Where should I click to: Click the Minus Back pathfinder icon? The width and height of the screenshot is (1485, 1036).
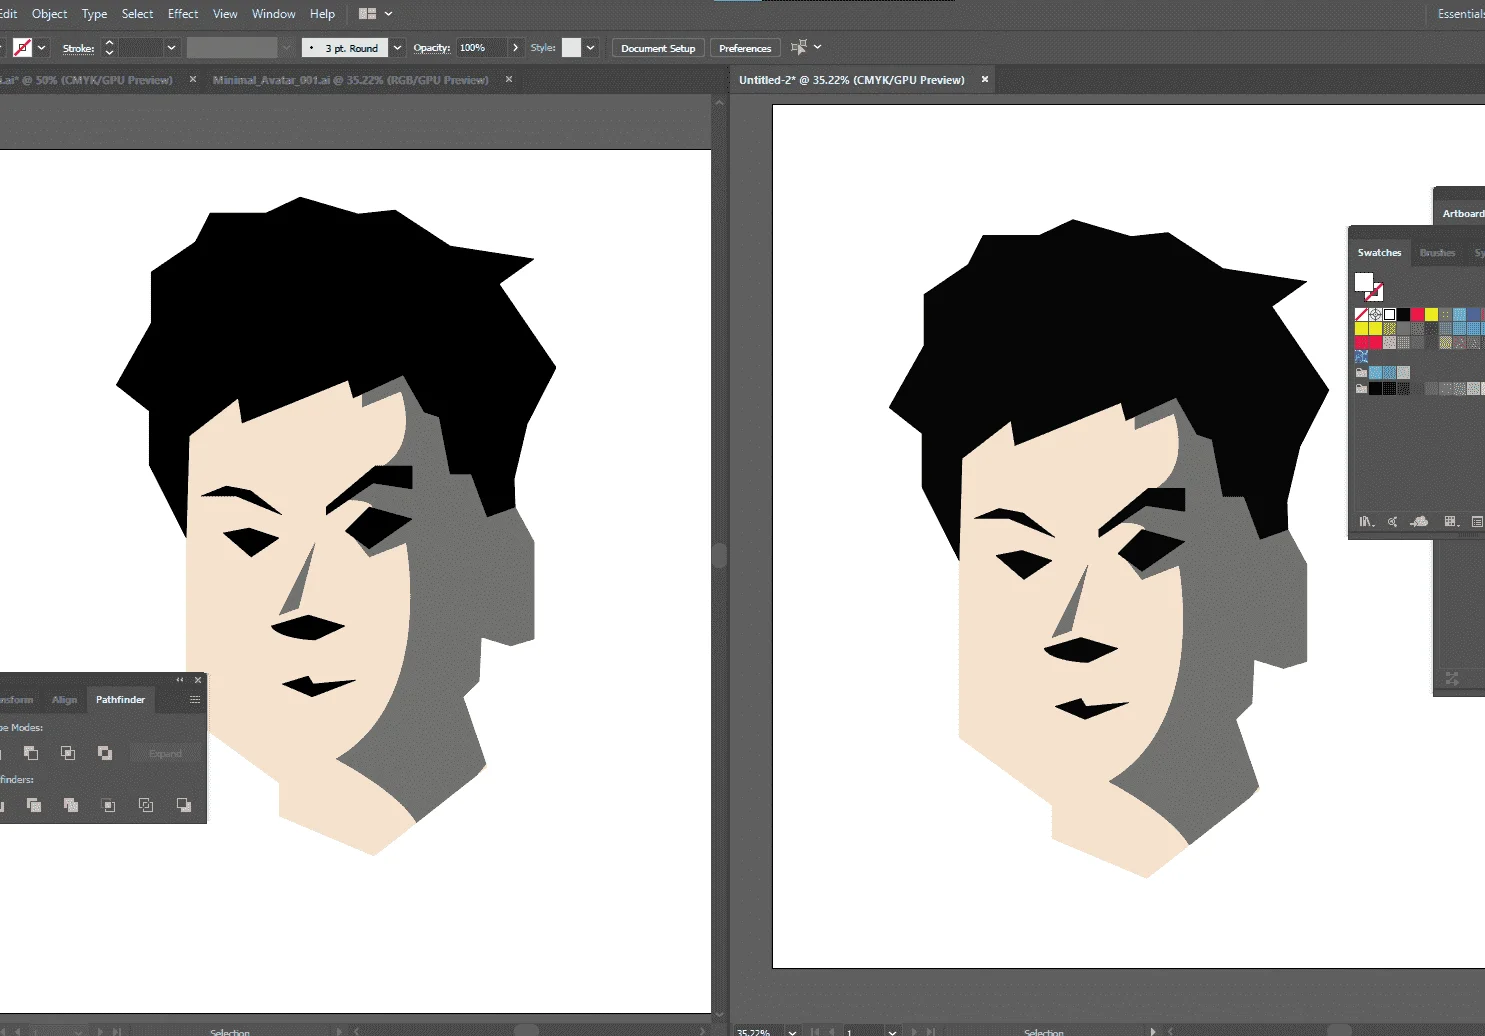click(184, 805)
